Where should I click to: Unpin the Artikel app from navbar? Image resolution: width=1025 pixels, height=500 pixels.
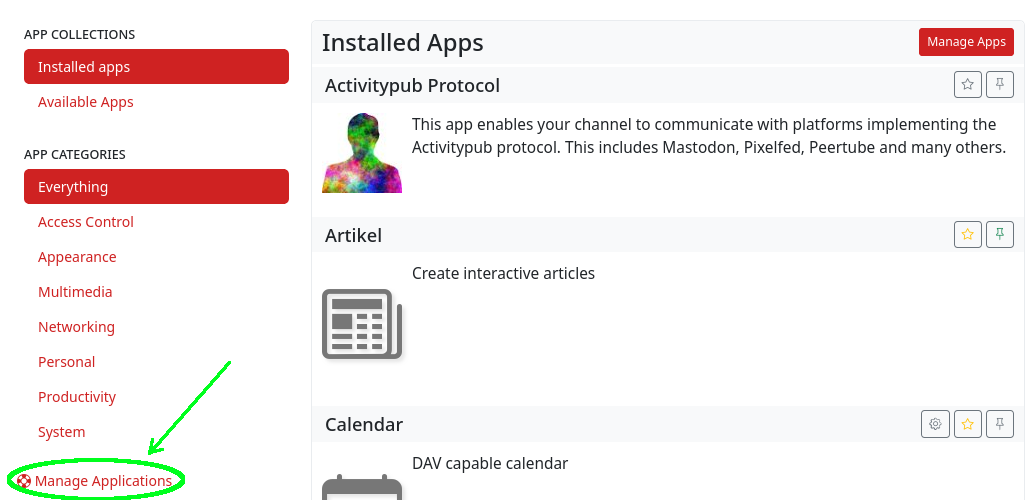(x=1000, y=235)
